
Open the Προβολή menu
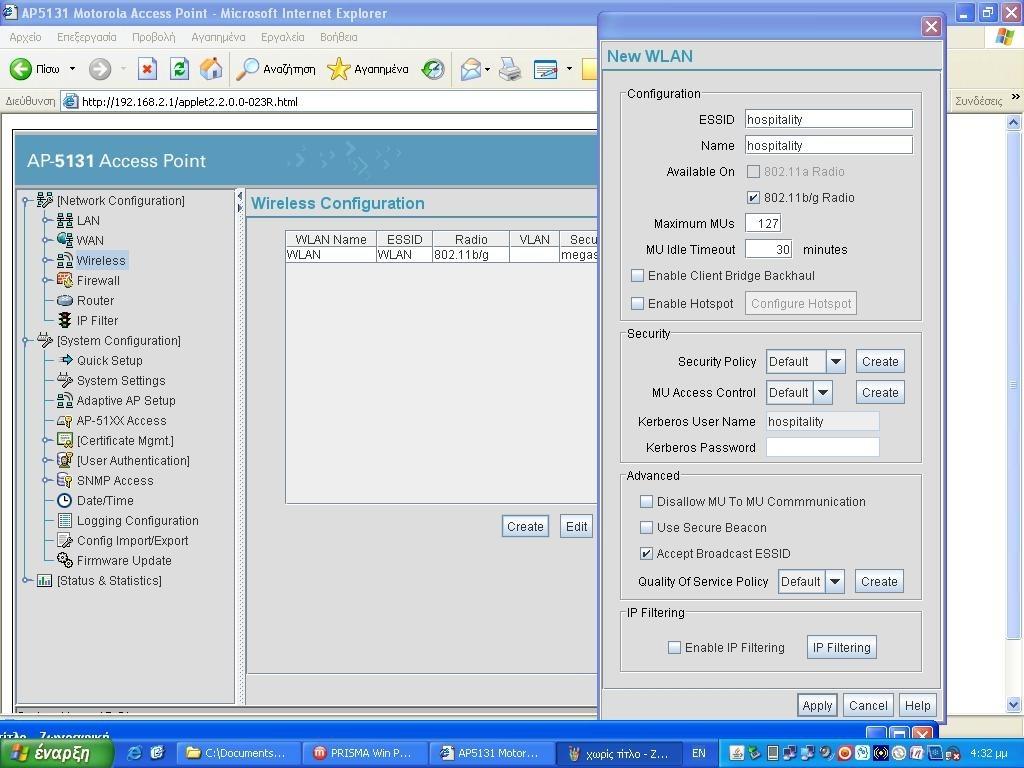[x=153, y=37]
